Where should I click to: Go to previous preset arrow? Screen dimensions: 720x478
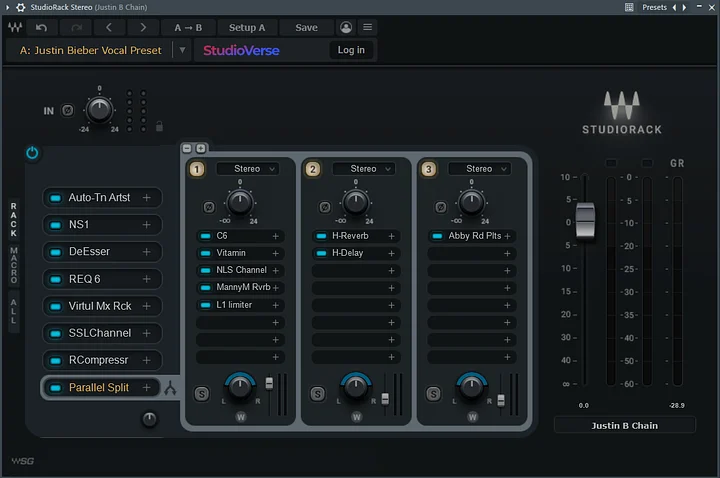109,28
